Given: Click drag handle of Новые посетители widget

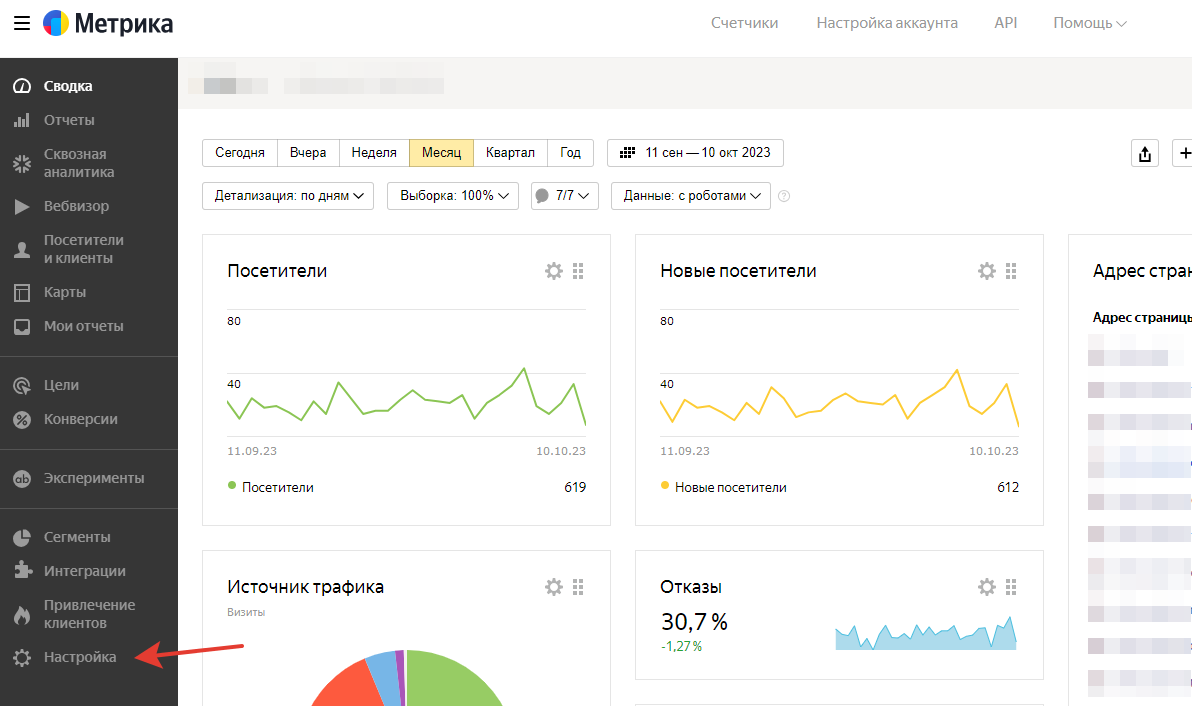Looking at the screenshot, I should tap(1011, 271).
